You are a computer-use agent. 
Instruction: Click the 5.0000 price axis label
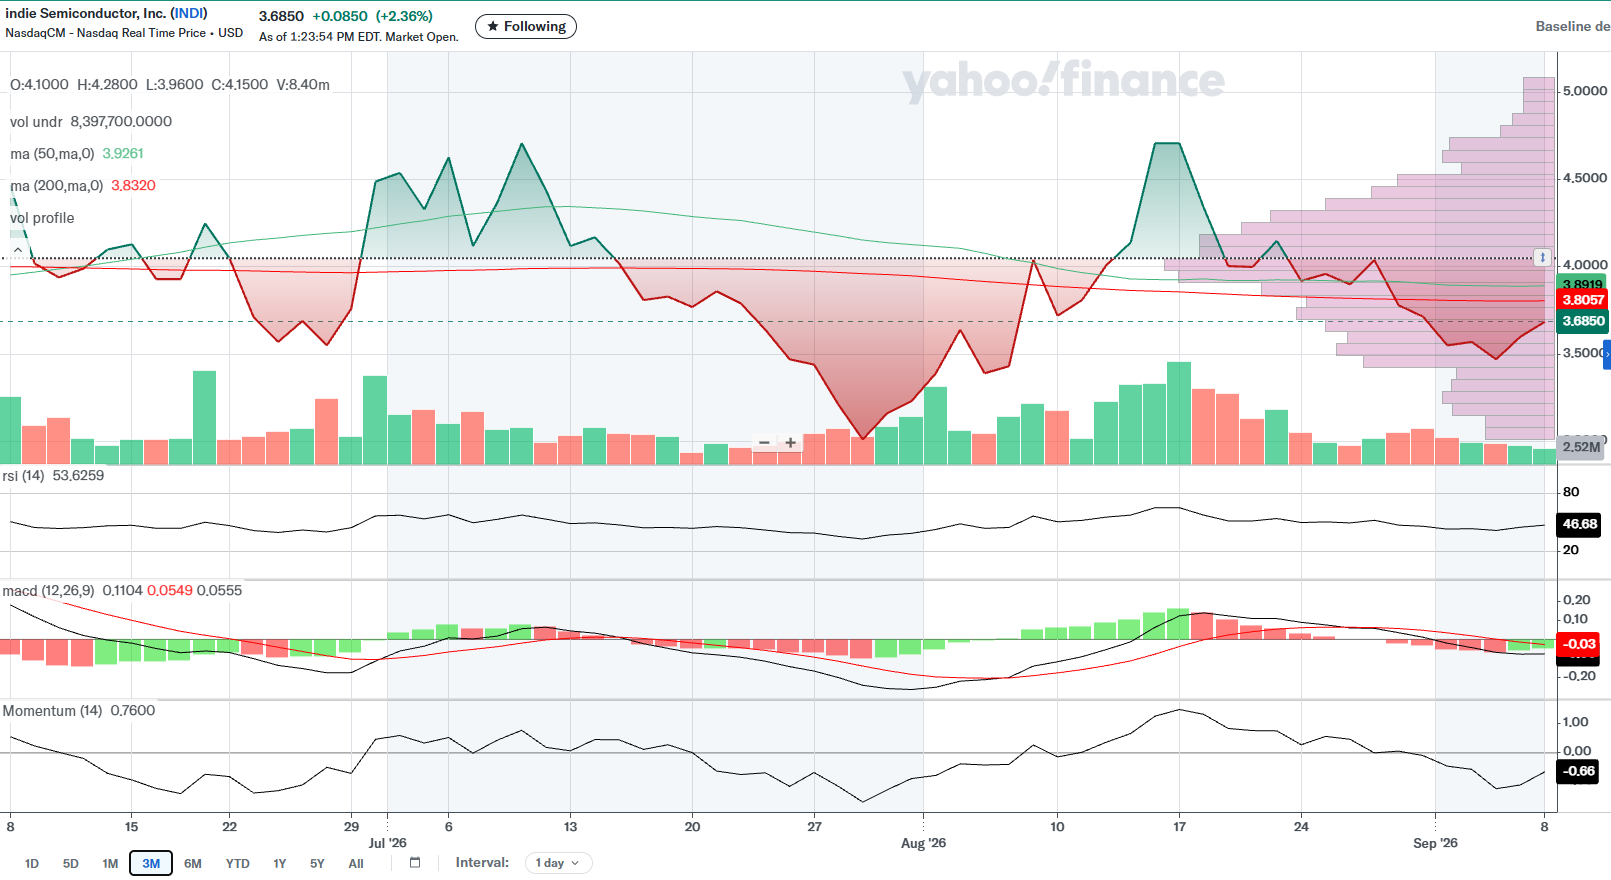1585,91
